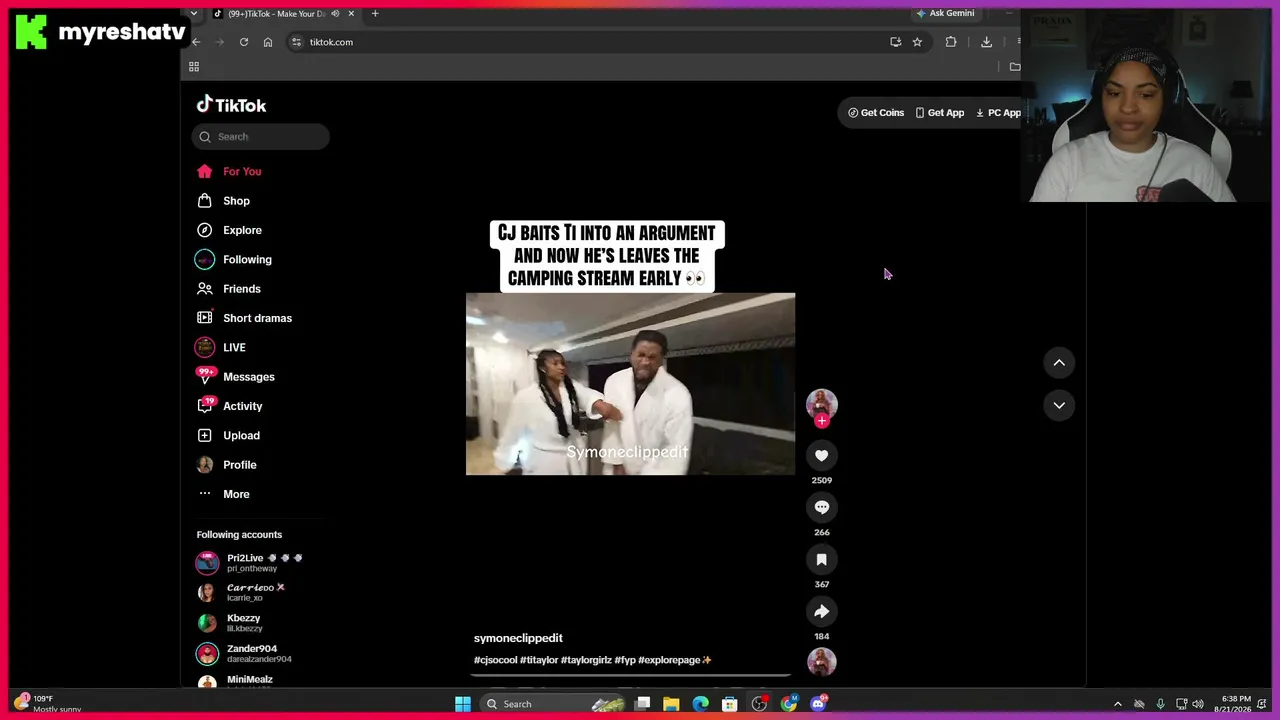Go to the browser home page
The width and height of the screenshot is (1280, 720).
coord(268,42)
